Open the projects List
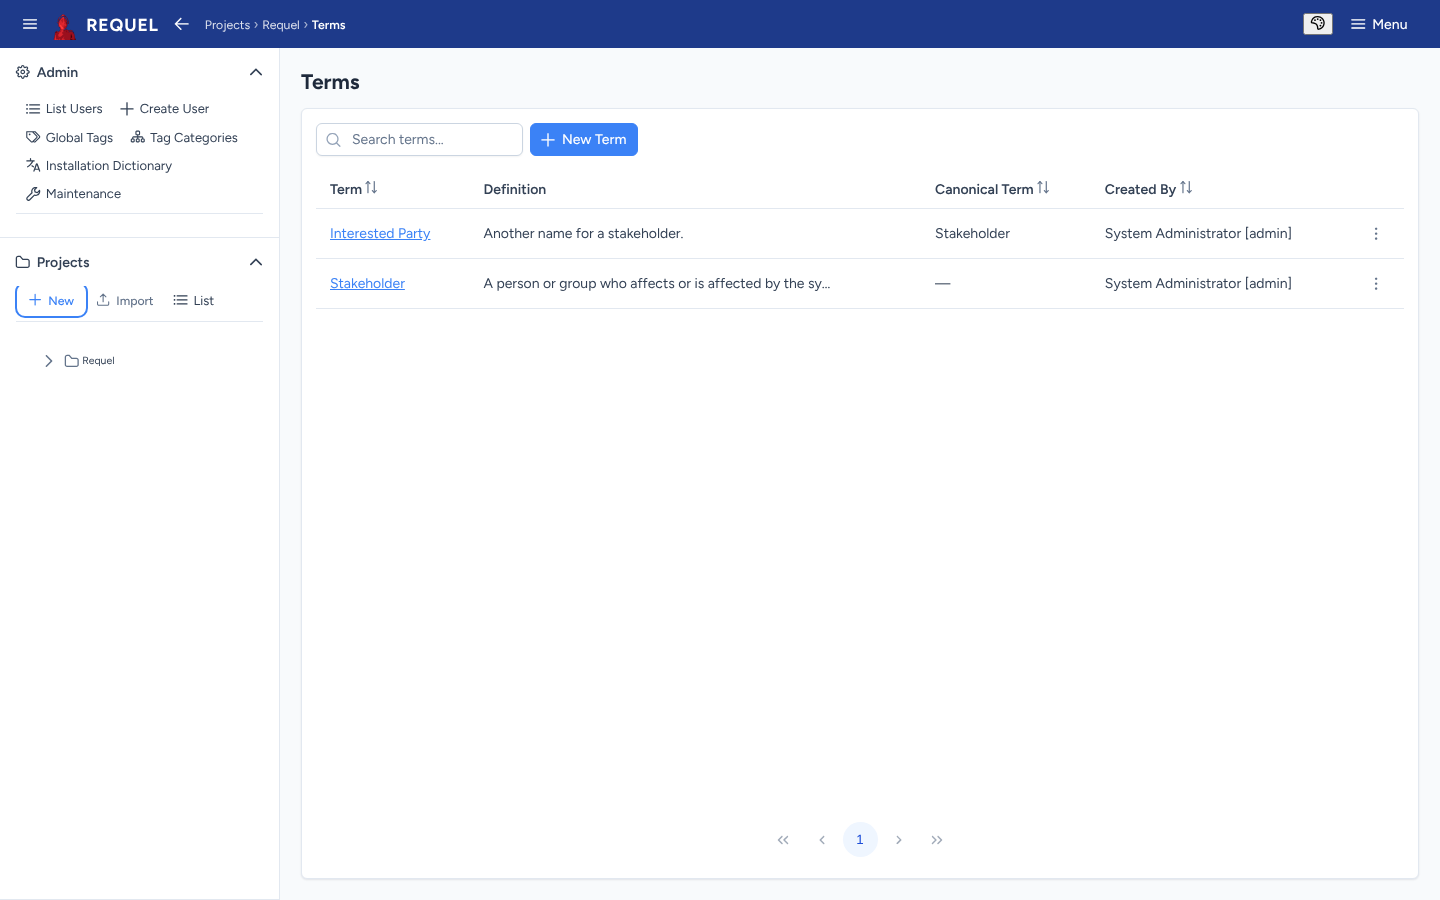 click(x=194, y=300)
